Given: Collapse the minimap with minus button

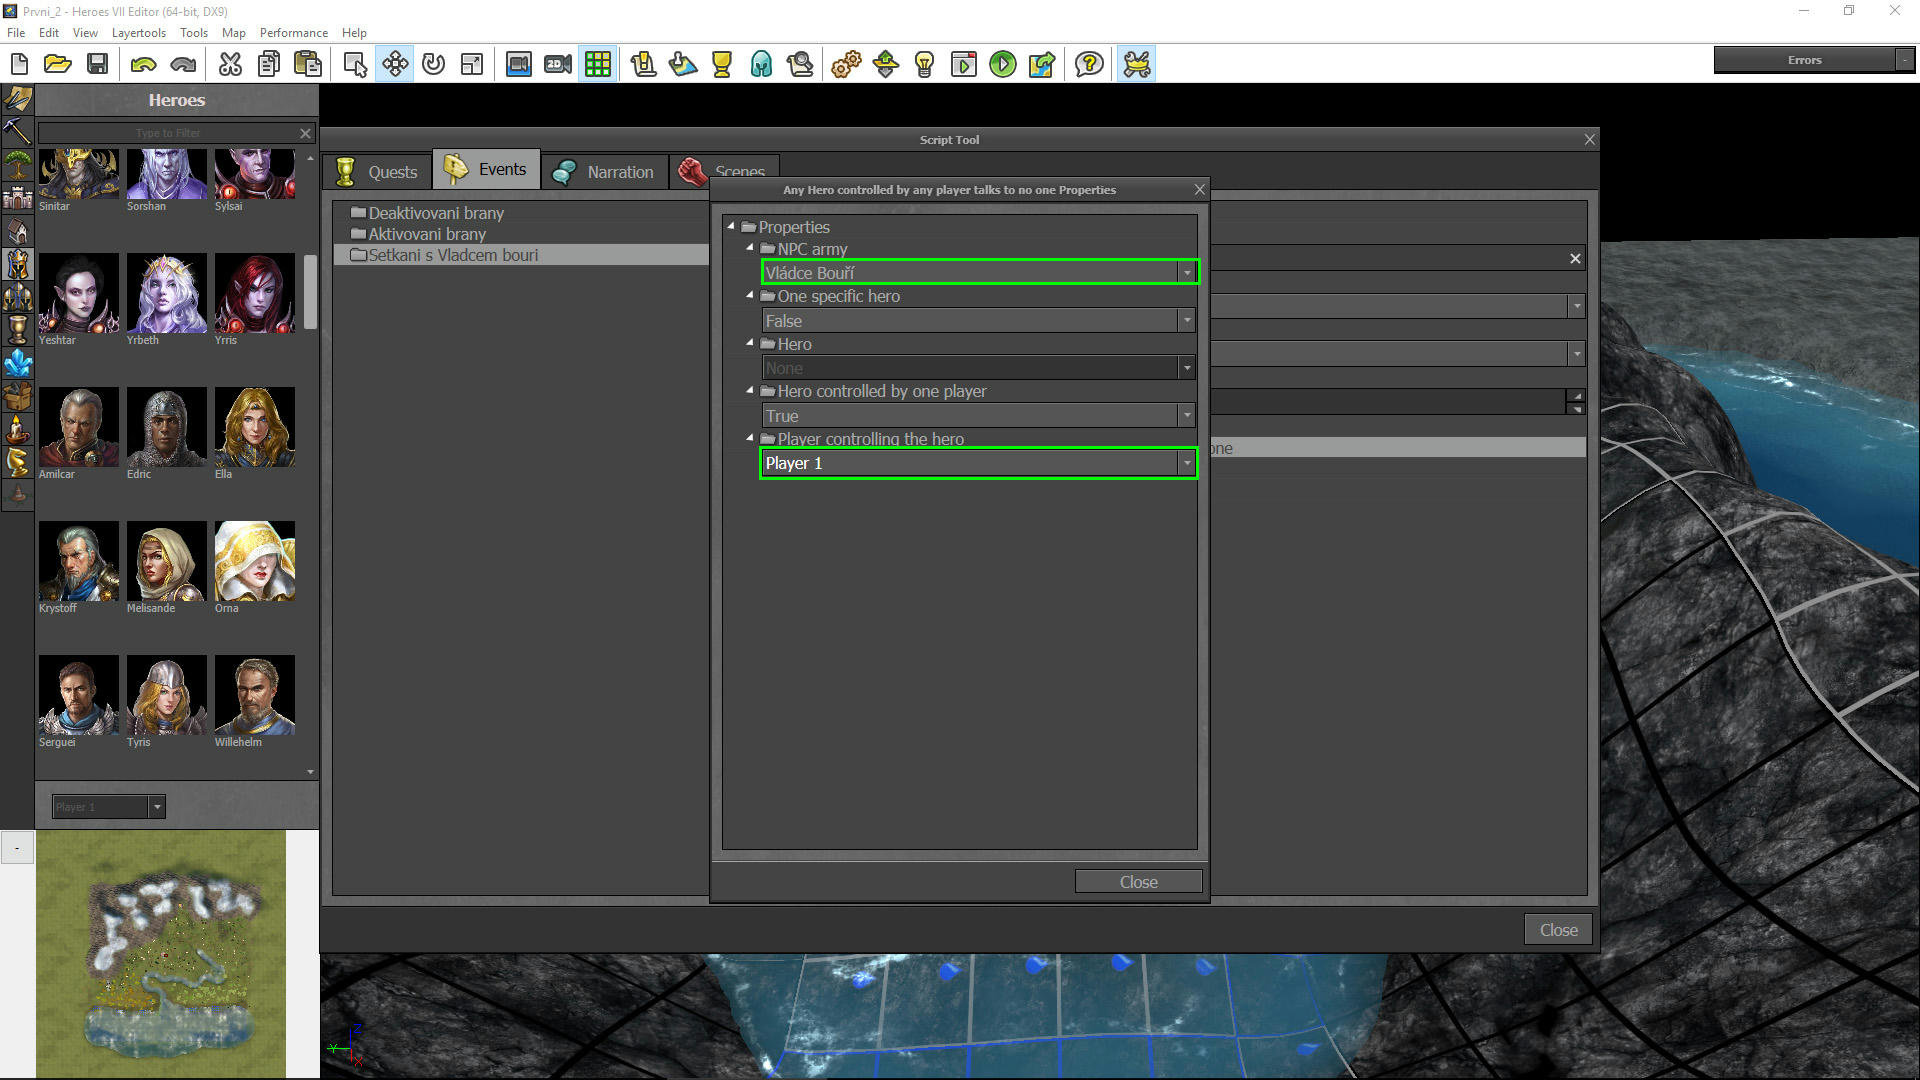Looking at the screenshot, I should pos(17,848).
